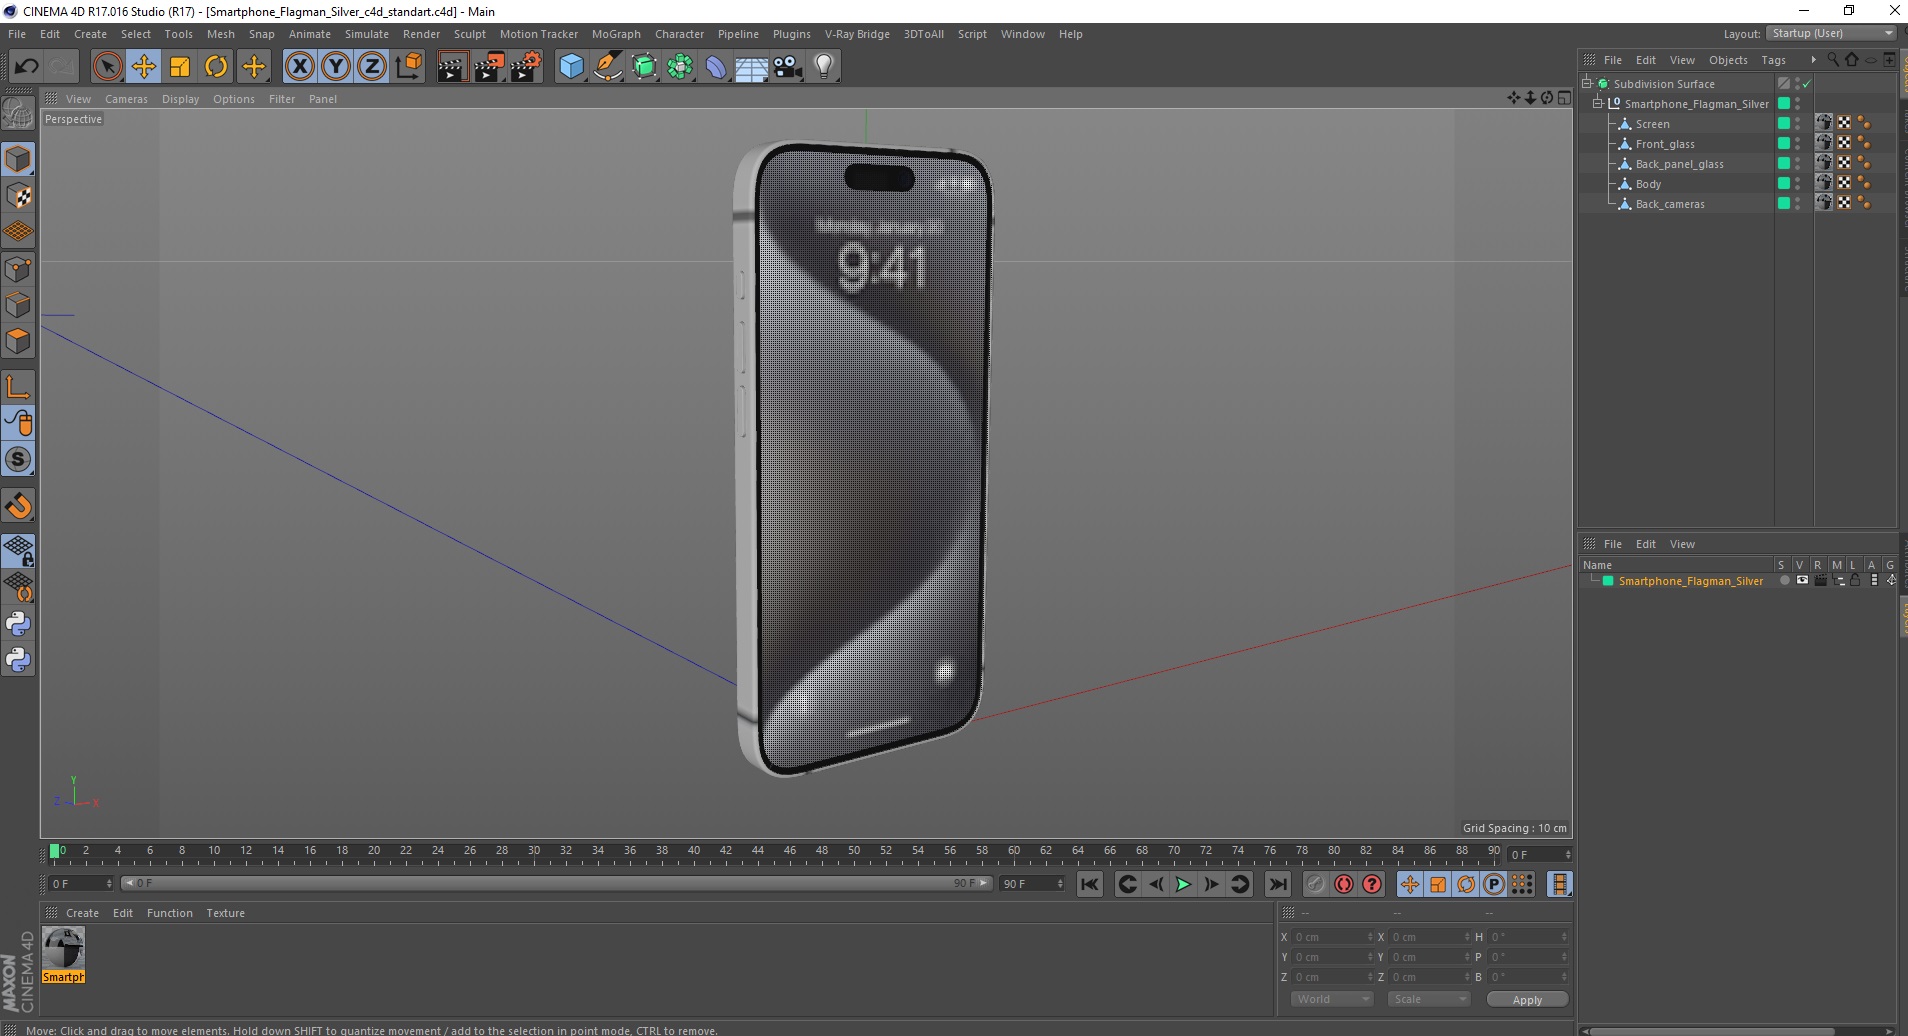Add a Floor environment object
The width and height of the screenshot is (1908, 1036).
tap(751, 67)
